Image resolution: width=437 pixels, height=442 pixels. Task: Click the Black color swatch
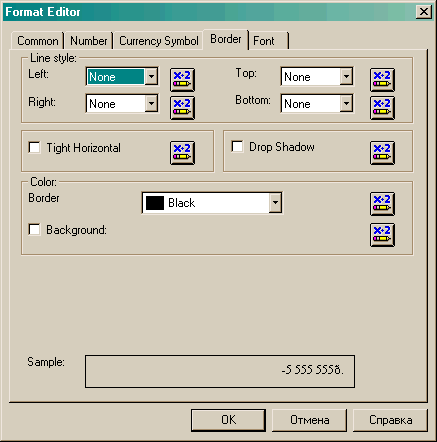(155, 203)
